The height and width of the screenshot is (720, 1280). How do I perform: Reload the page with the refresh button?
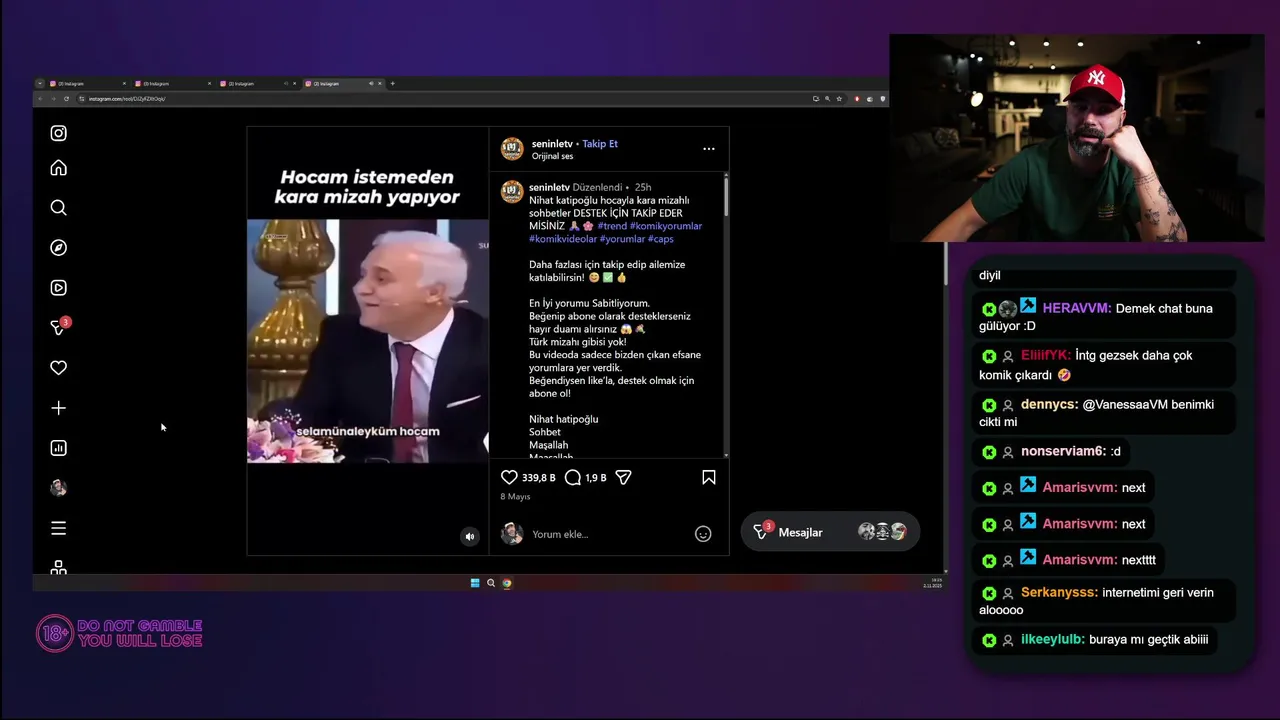pyautogui.click(x=66, y=99)
